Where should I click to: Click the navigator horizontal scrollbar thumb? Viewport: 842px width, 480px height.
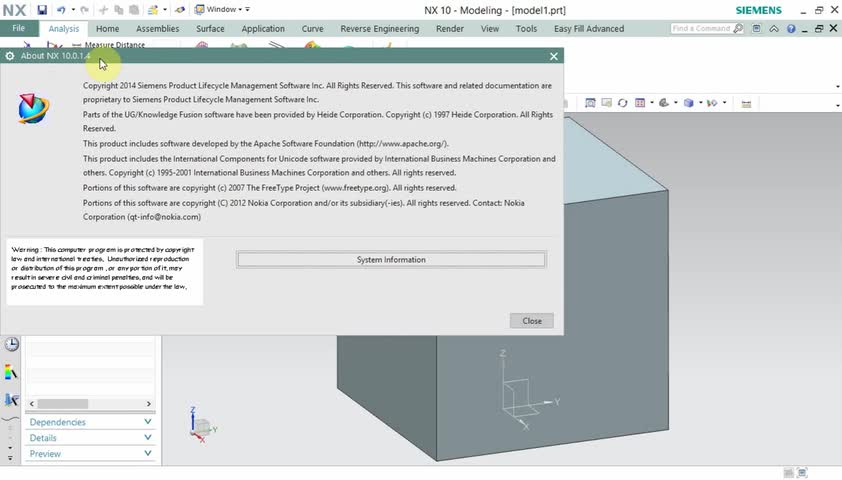(x=63, y=403)
